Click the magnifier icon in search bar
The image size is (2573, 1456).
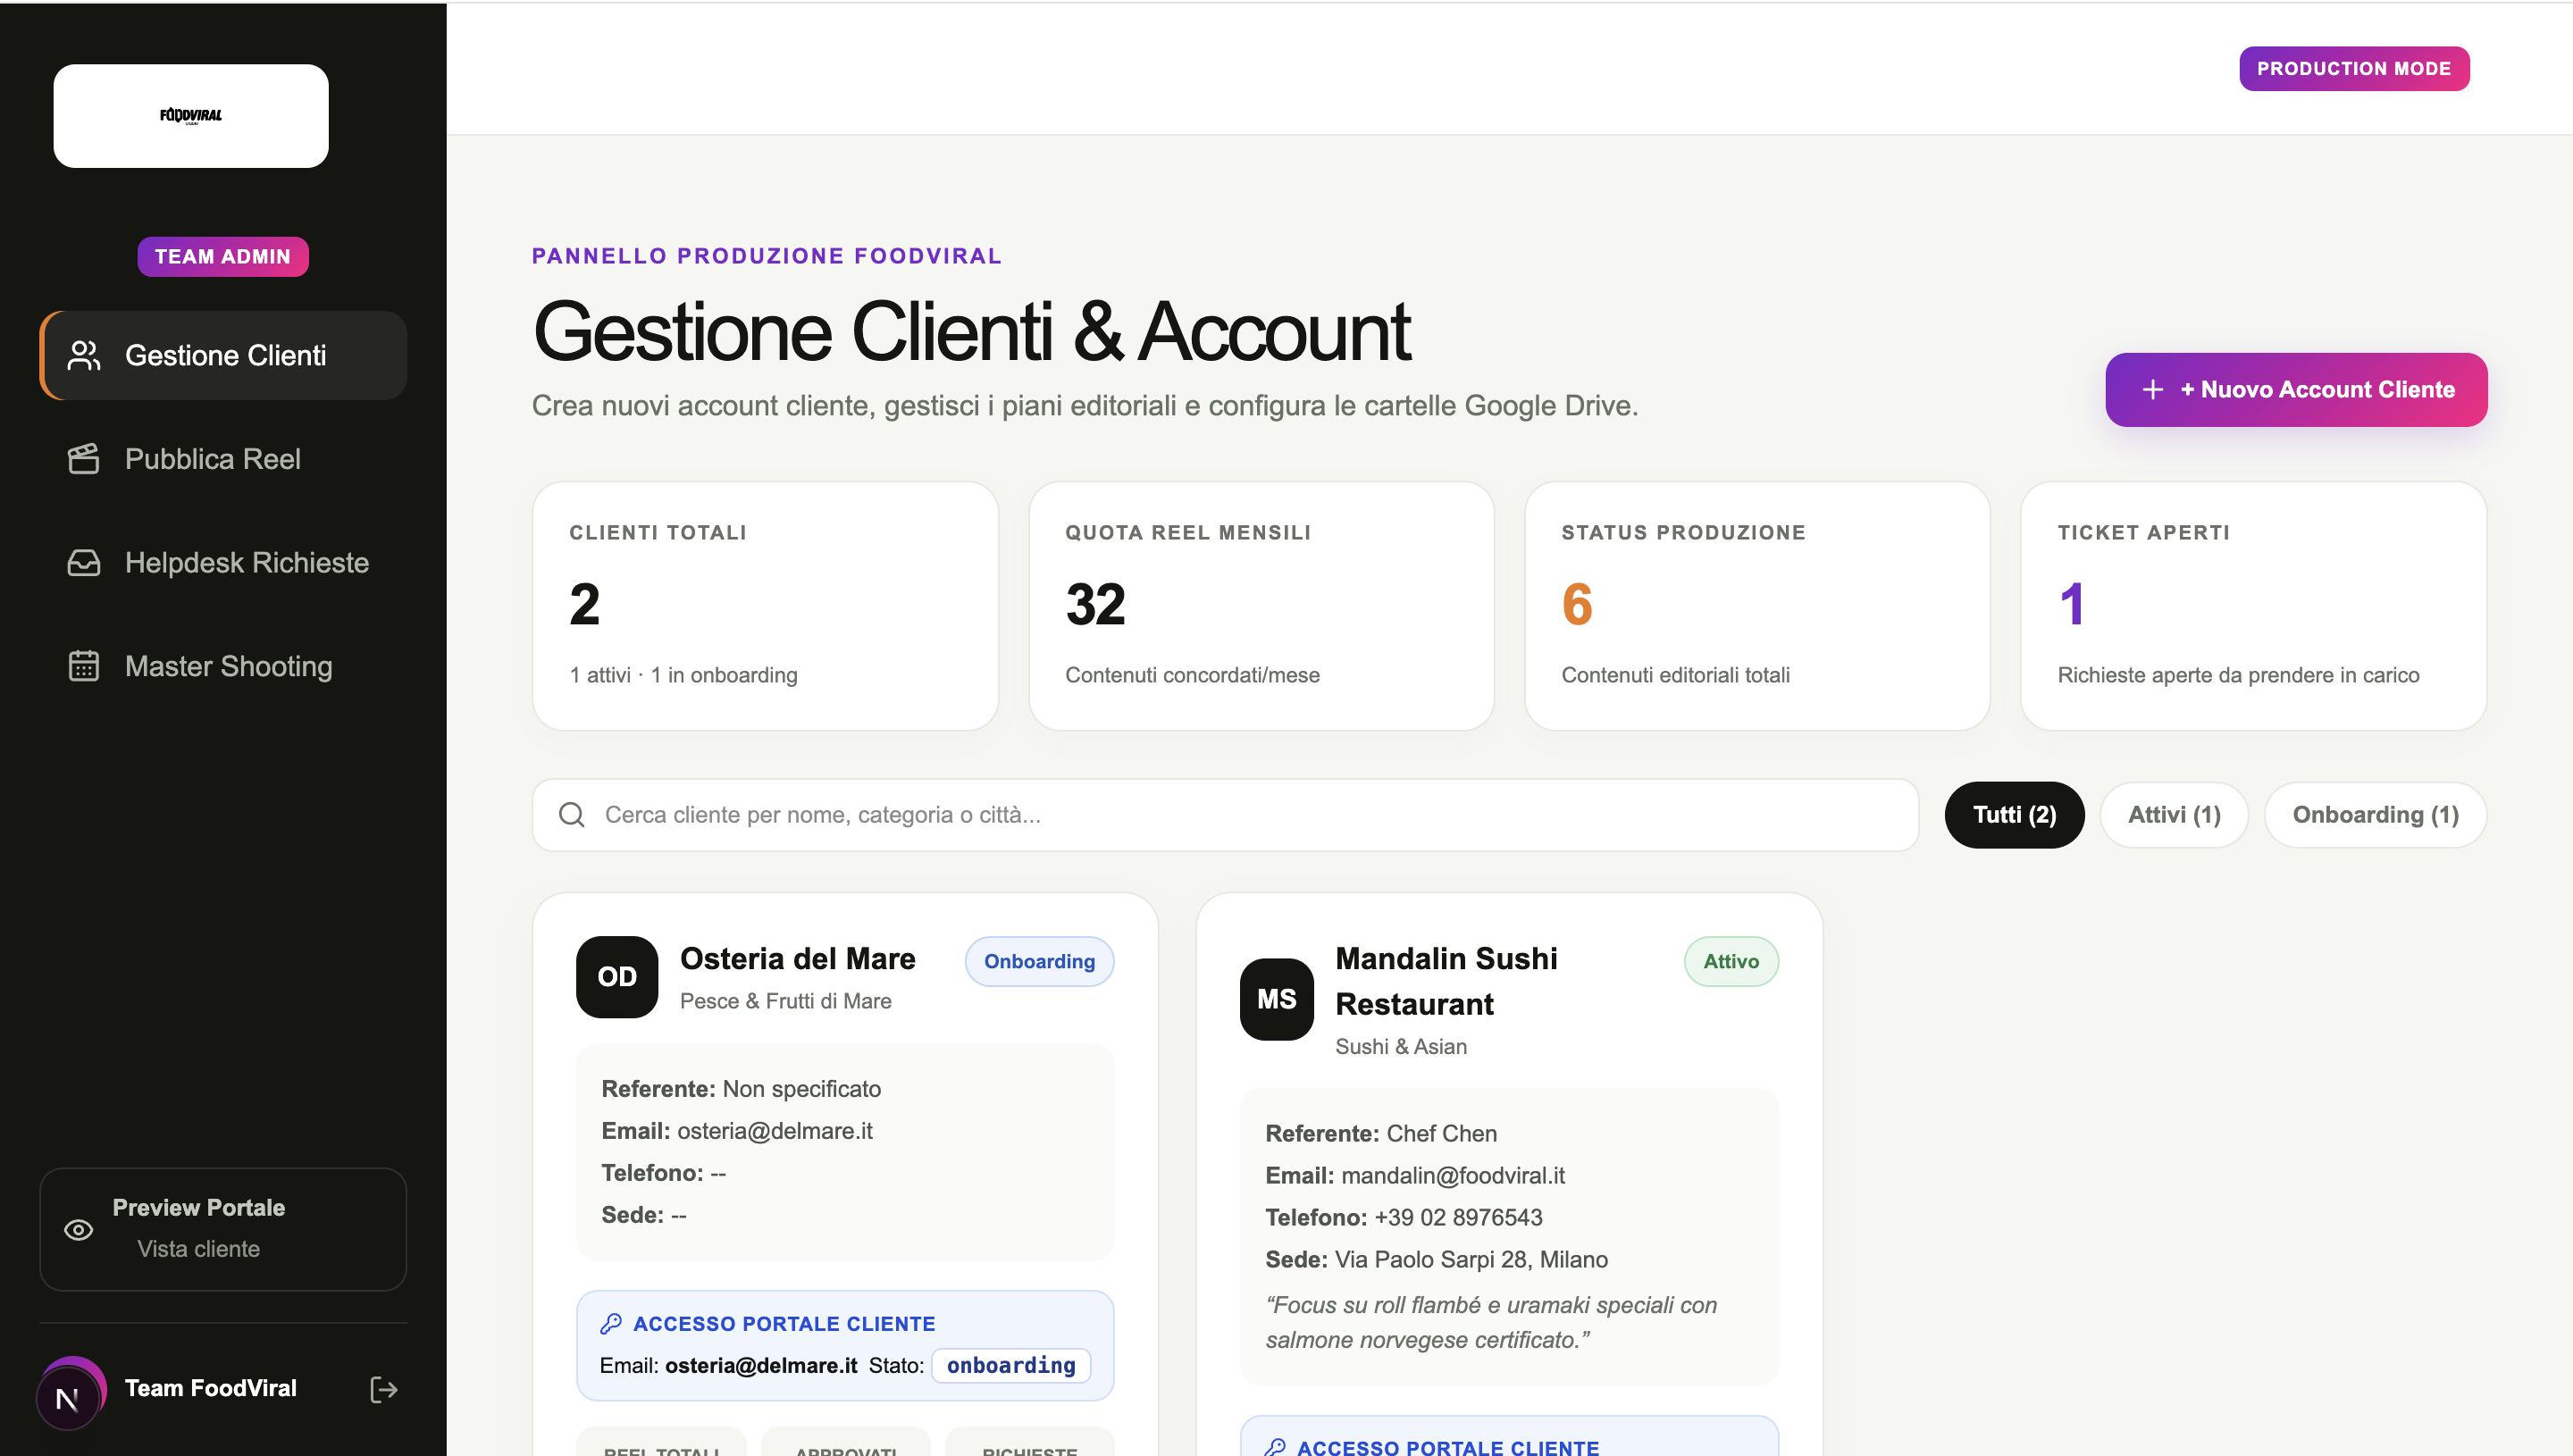572,815
